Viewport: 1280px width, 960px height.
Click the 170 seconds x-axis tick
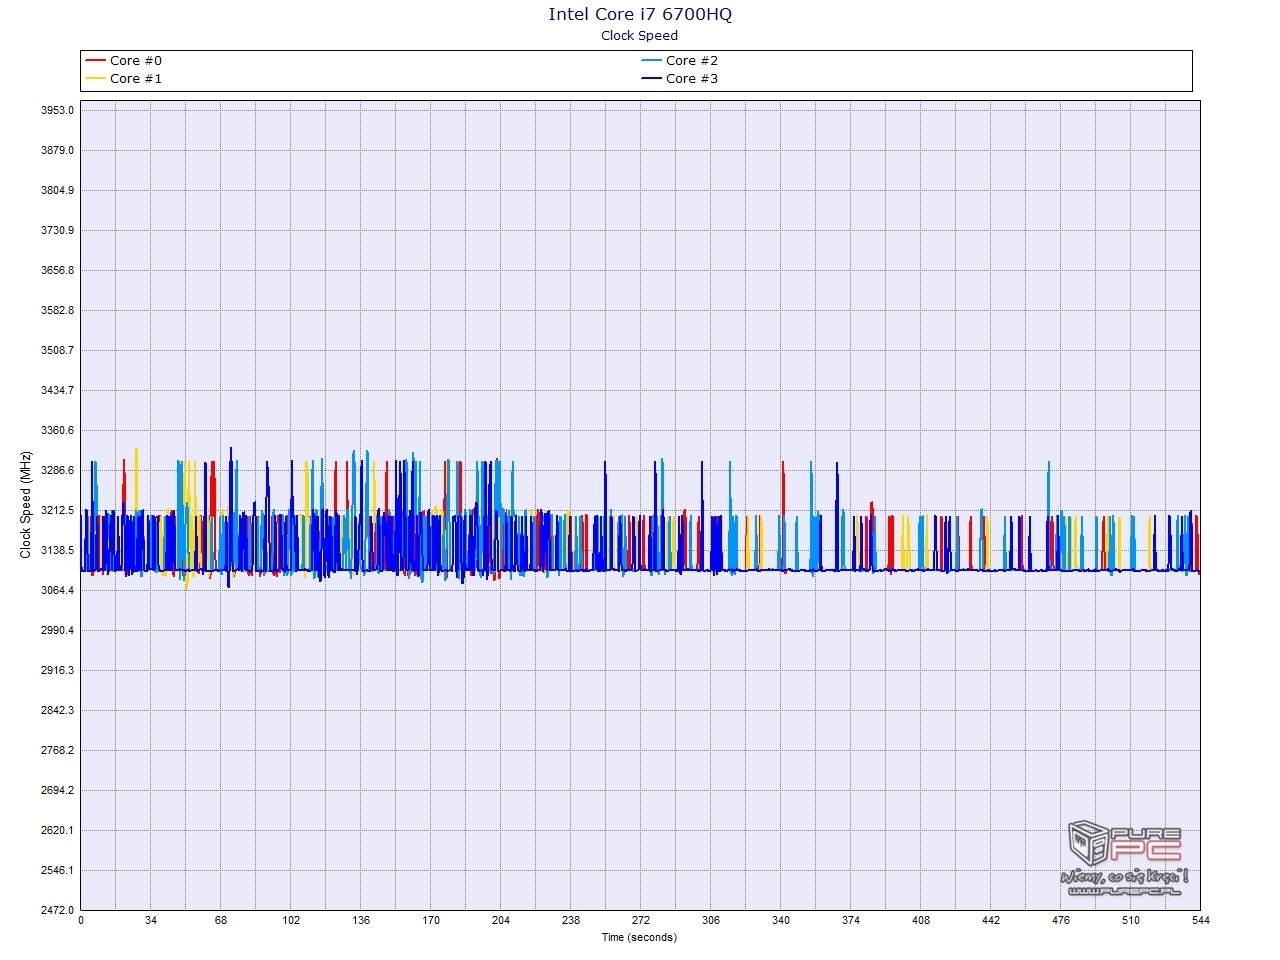431,921
